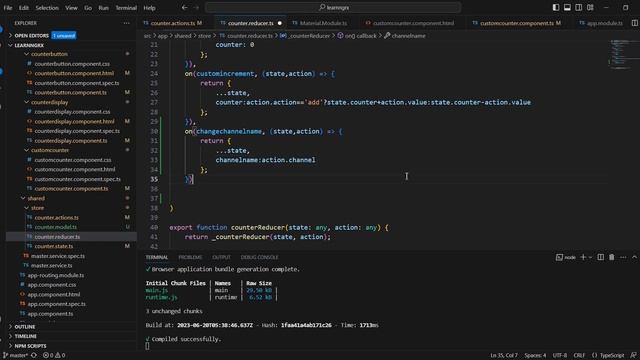
Task: Switch to PROBLEMS panel tab
Action: tap(190, 257)
